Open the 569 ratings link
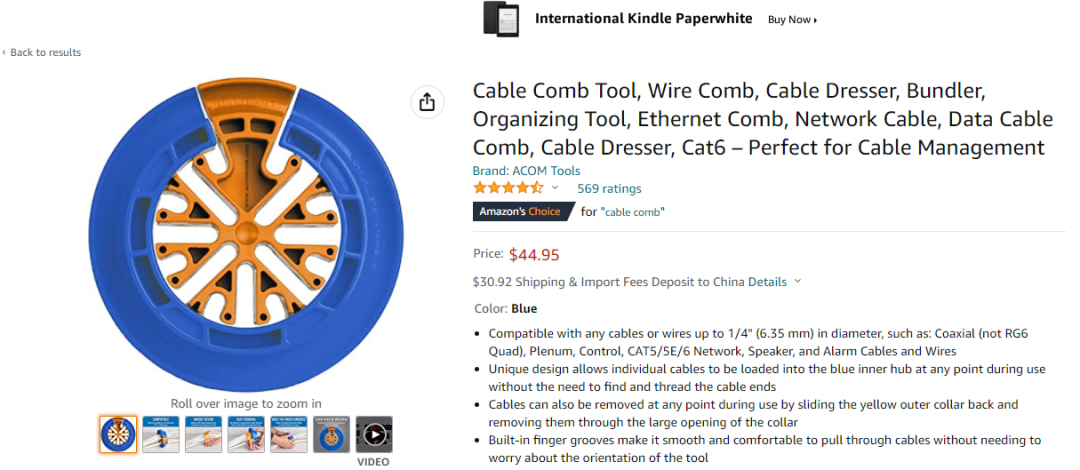 pyautogui.click(x=609, y=188)
